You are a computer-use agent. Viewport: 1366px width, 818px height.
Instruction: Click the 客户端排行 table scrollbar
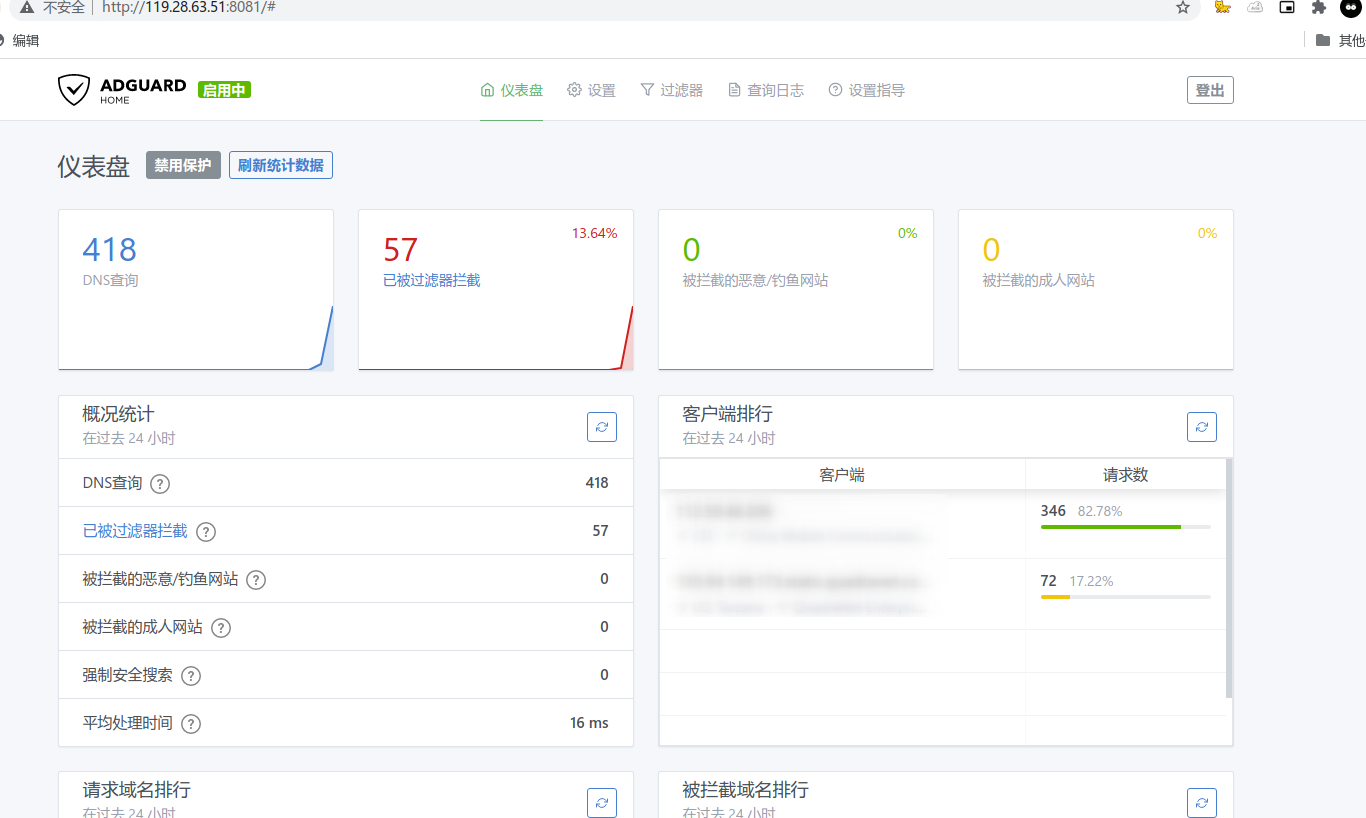tap(1229, 580)
